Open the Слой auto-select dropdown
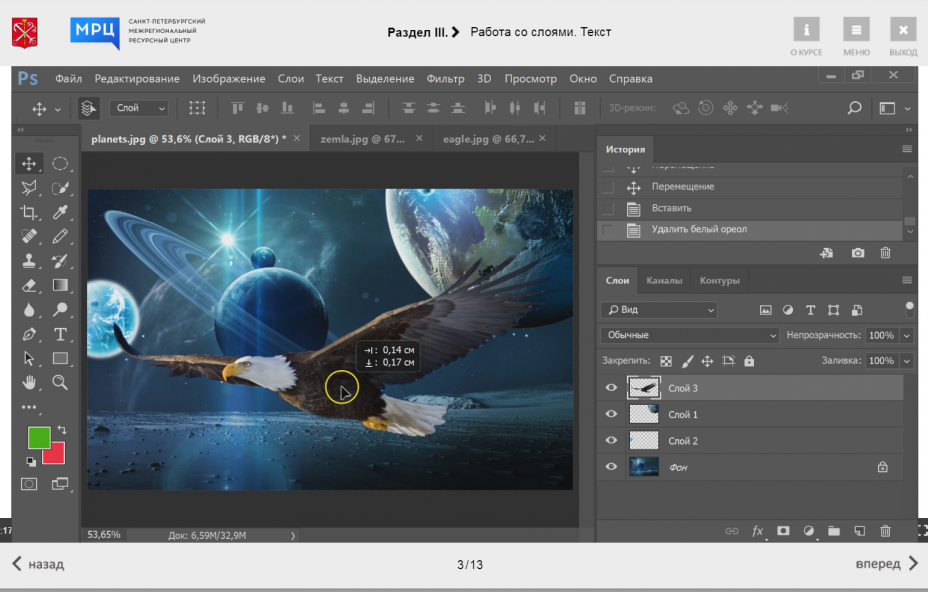928x592 pixels. tap(139, 108)
